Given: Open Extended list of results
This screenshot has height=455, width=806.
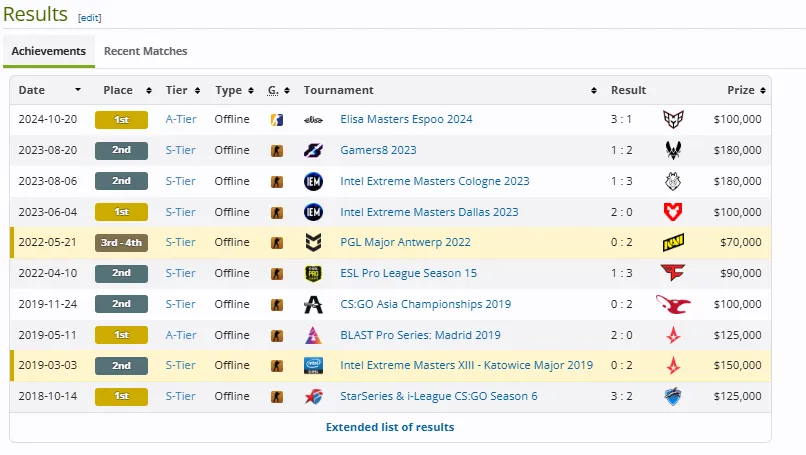Looking at the screenshot, I should pos(390,427).
